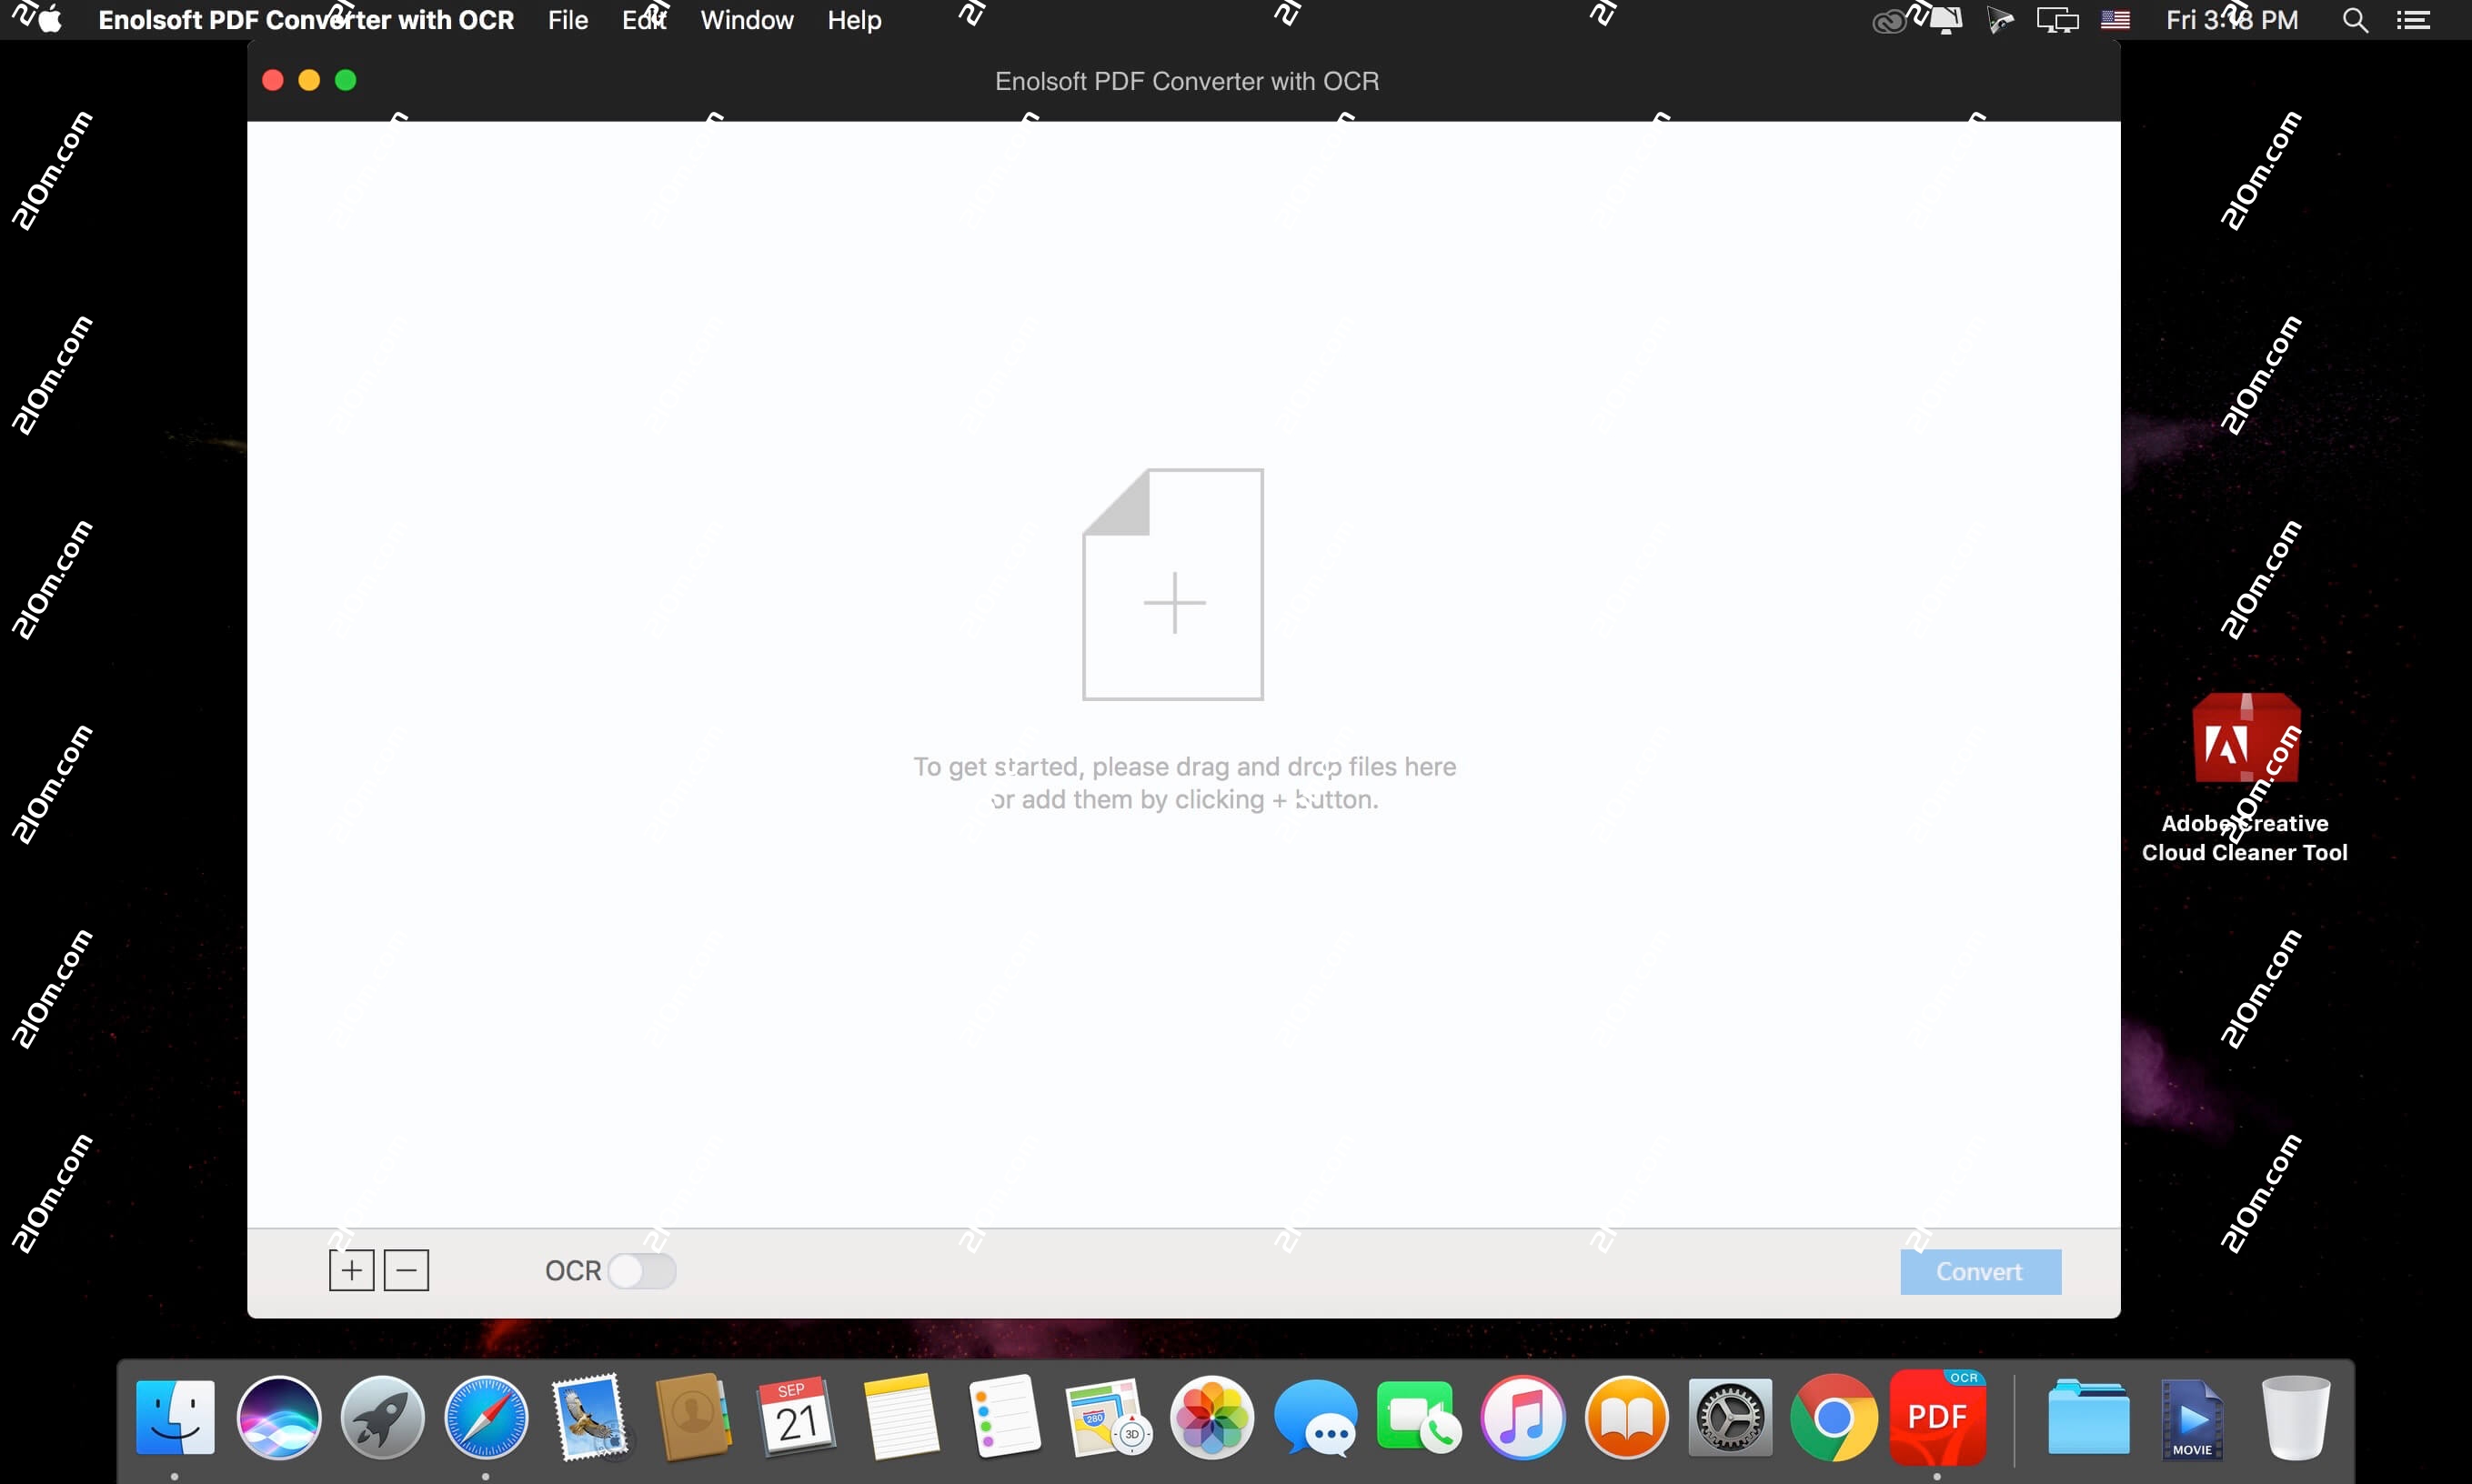The image size is (2472, 1484).
Task: Click the Creative Cloud status bar icon
Action: (x=1886, y=19)
